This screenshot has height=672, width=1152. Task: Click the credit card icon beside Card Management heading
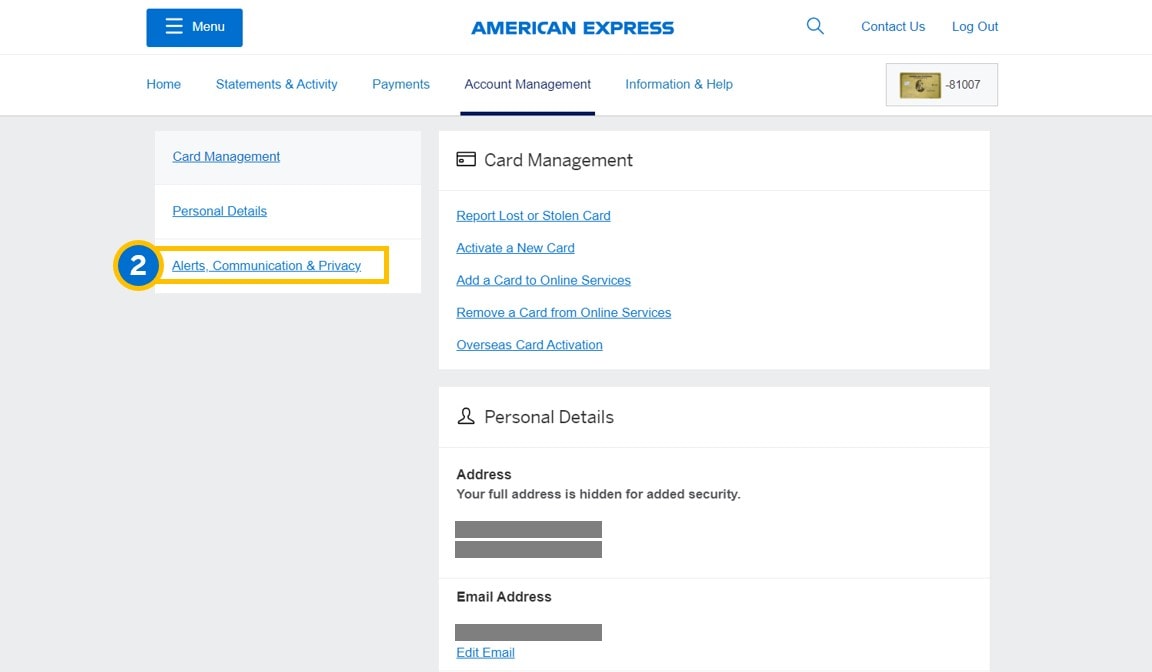click(x=465, y=159)
